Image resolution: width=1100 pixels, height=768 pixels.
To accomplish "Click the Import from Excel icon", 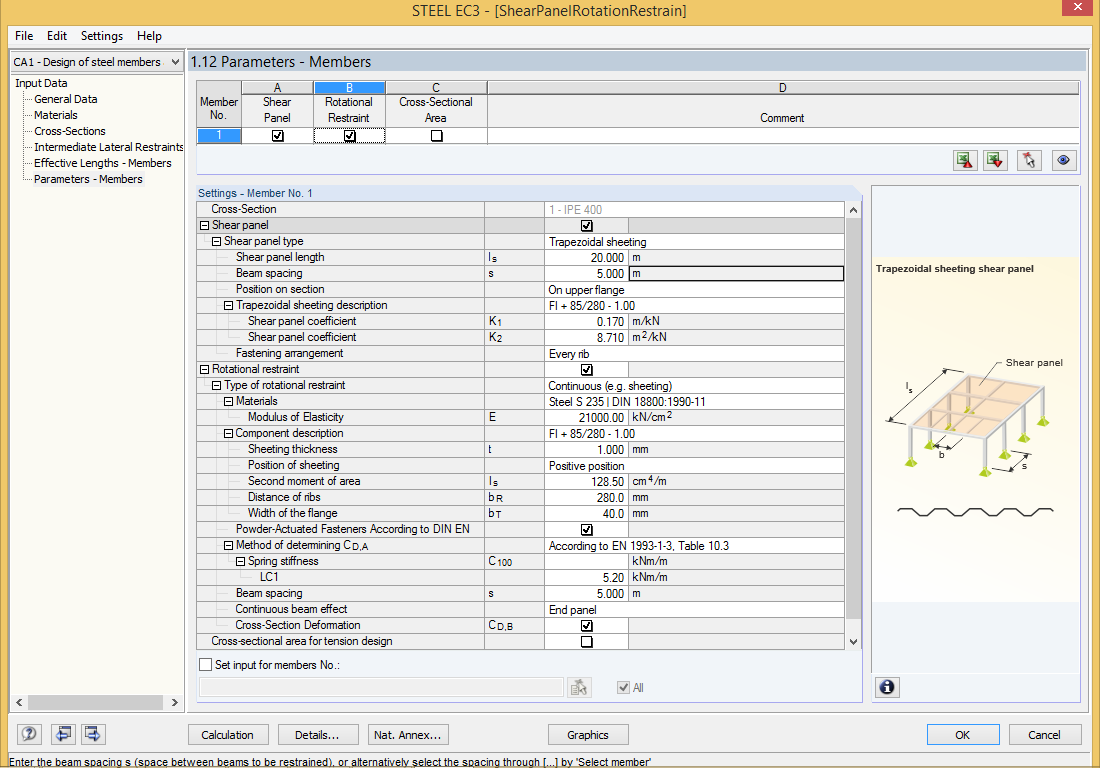I will point(996,160).
